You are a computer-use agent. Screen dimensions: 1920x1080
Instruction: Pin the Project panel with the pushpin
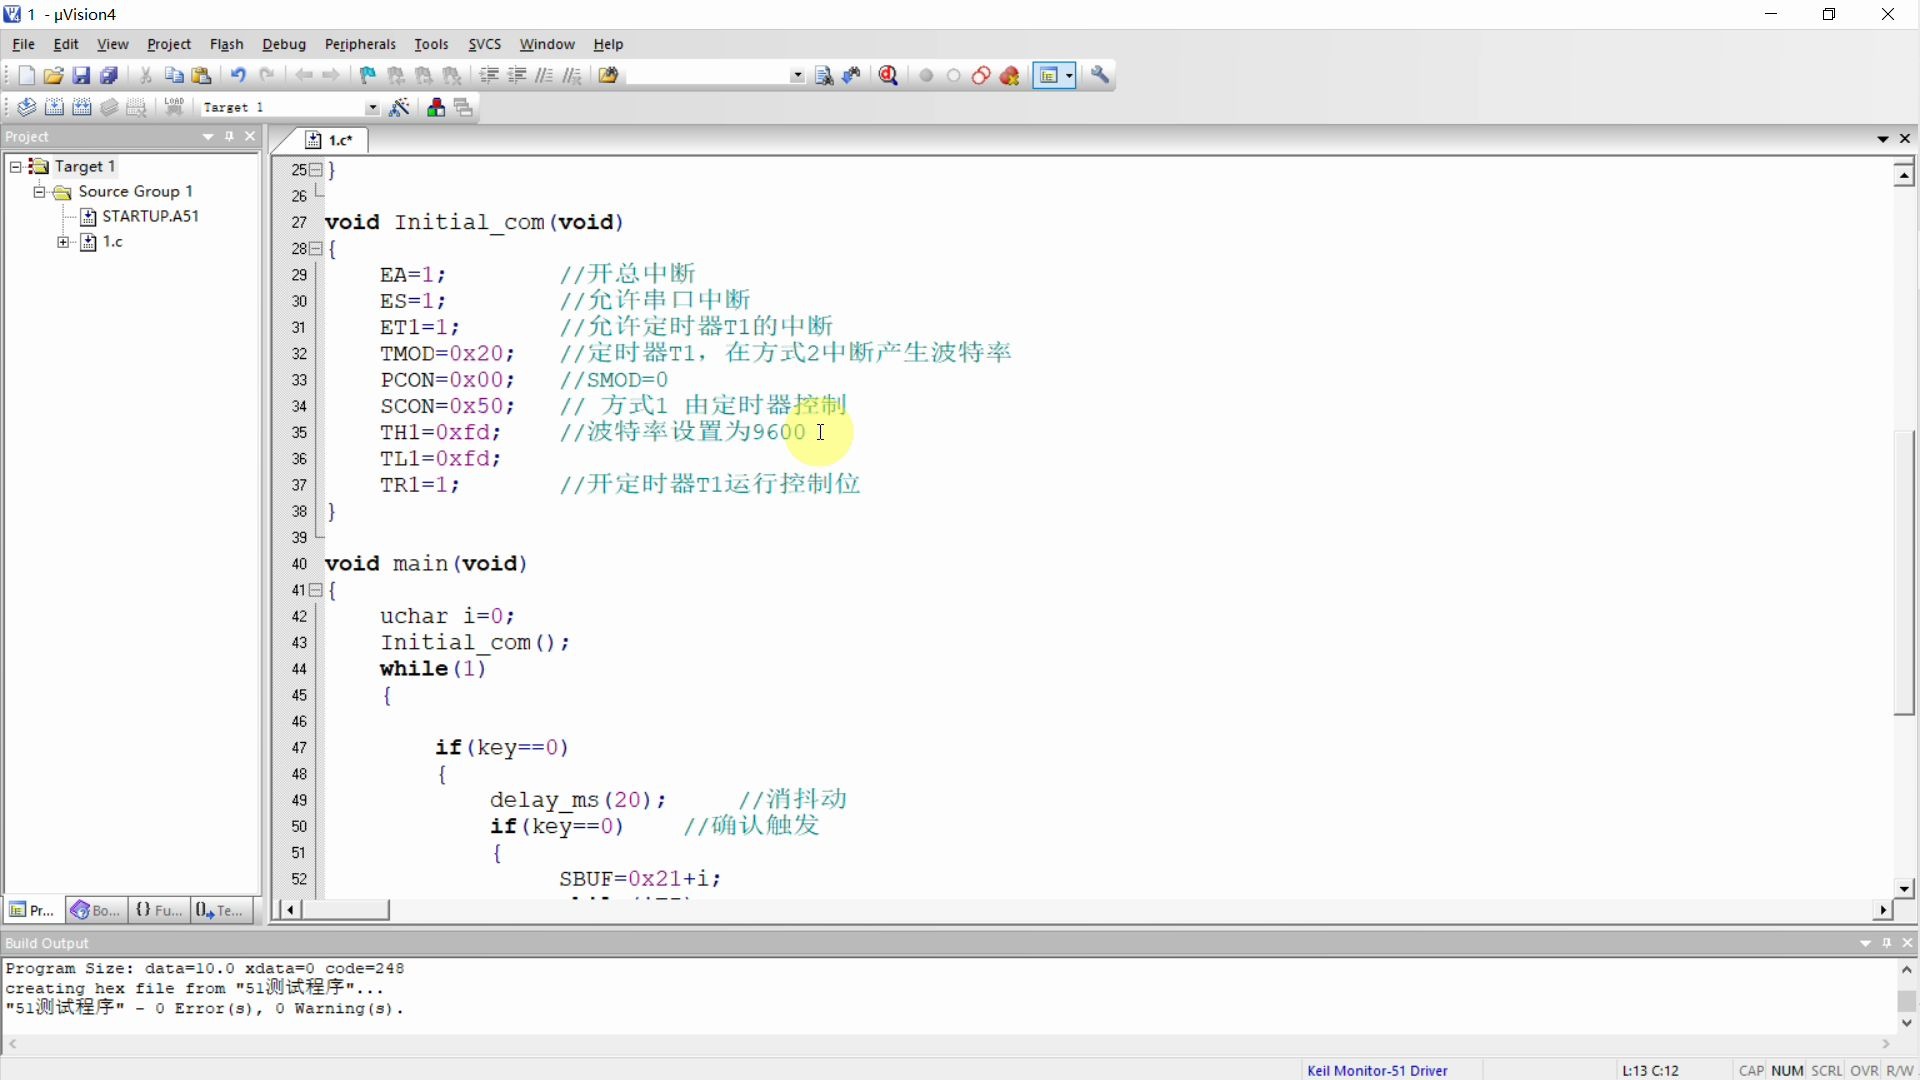(229, 137)
